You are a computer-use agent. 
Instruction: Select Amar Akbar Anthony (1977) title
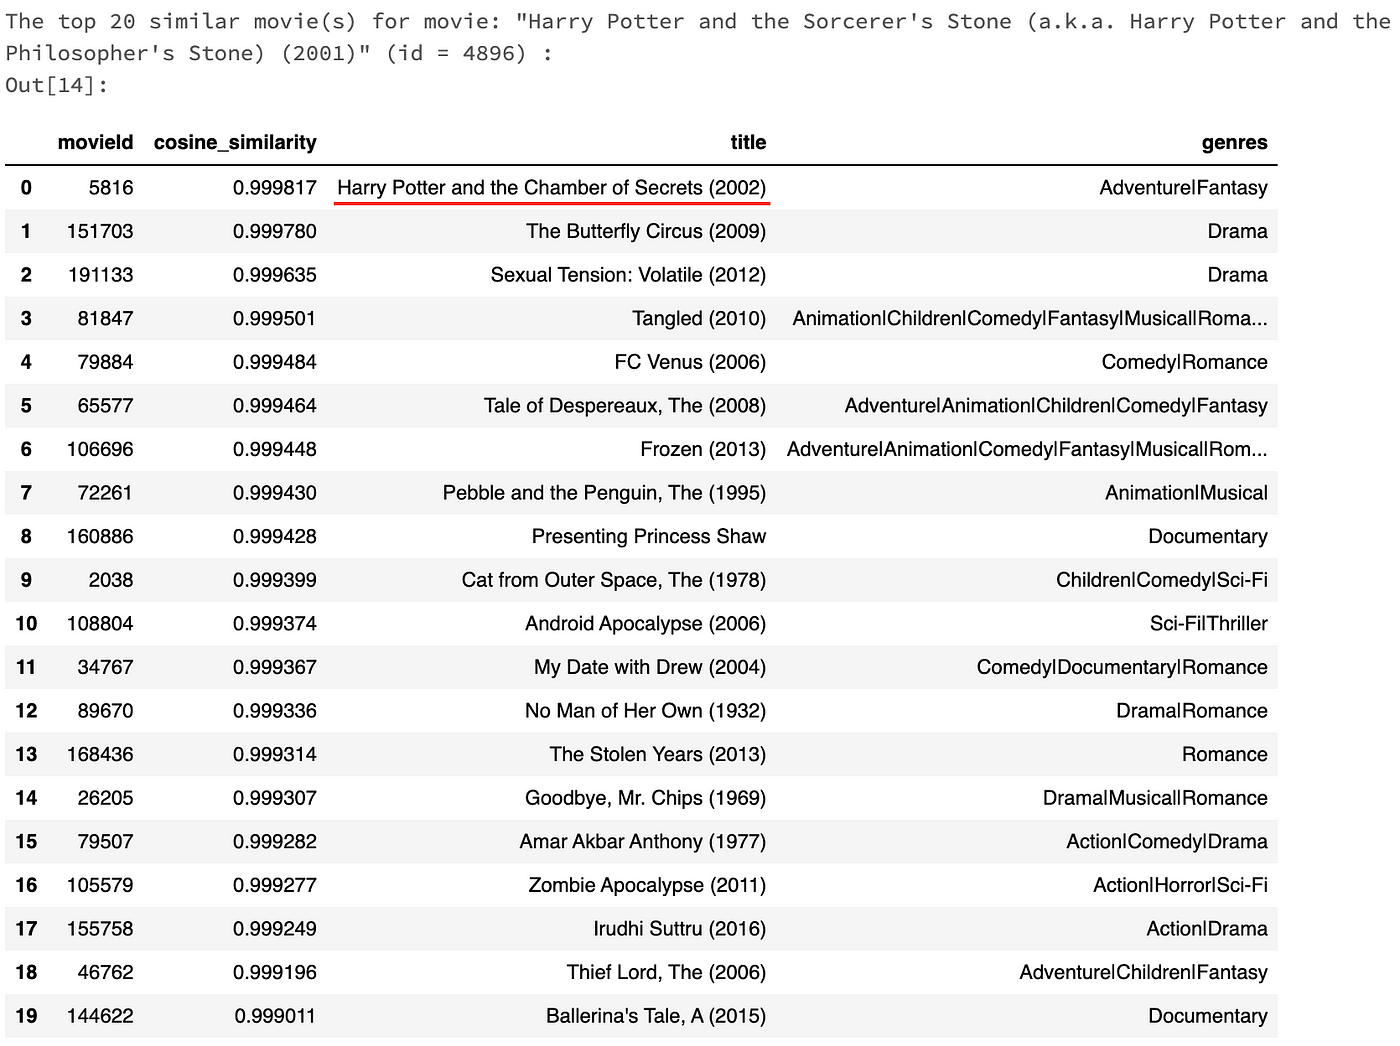click(643, 842)
